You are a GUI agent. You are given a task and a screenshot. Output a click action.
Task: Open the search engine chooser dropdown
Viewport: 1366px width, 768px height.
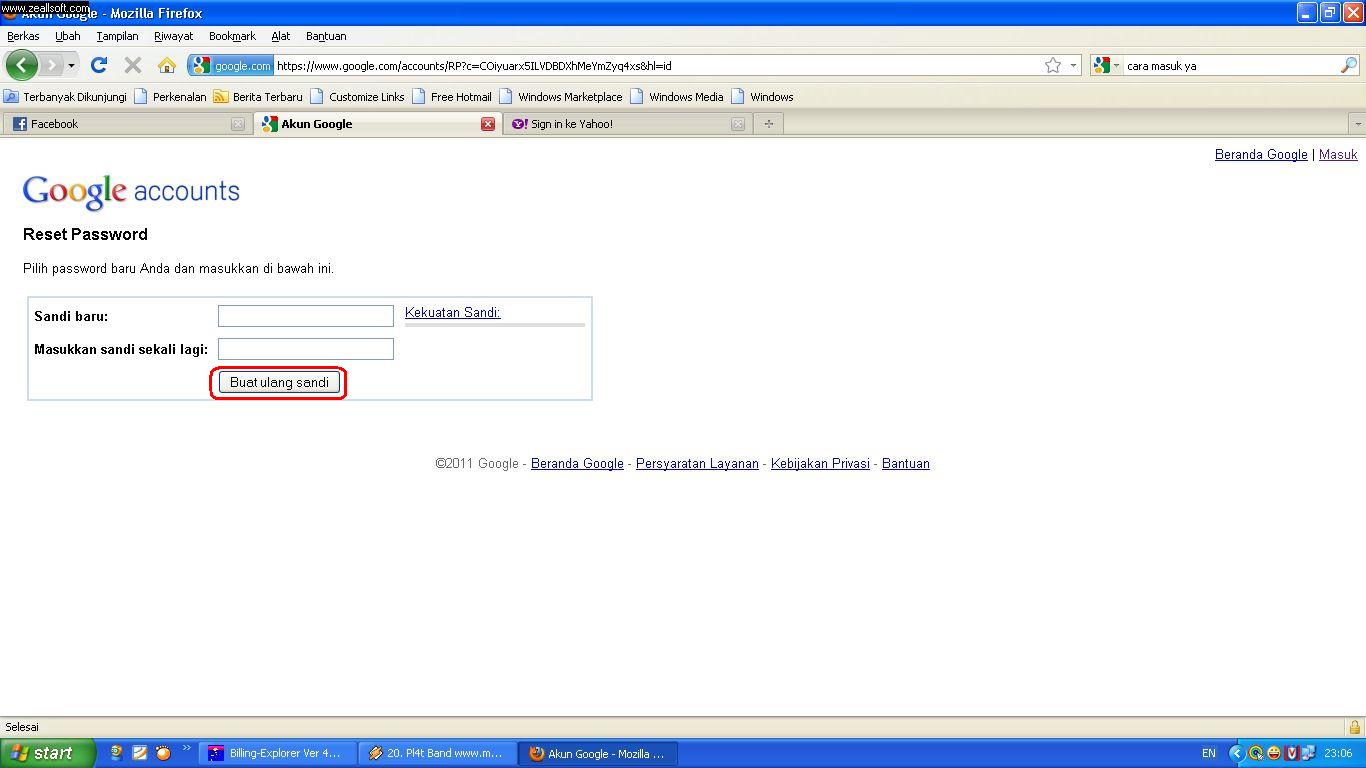1106,66
